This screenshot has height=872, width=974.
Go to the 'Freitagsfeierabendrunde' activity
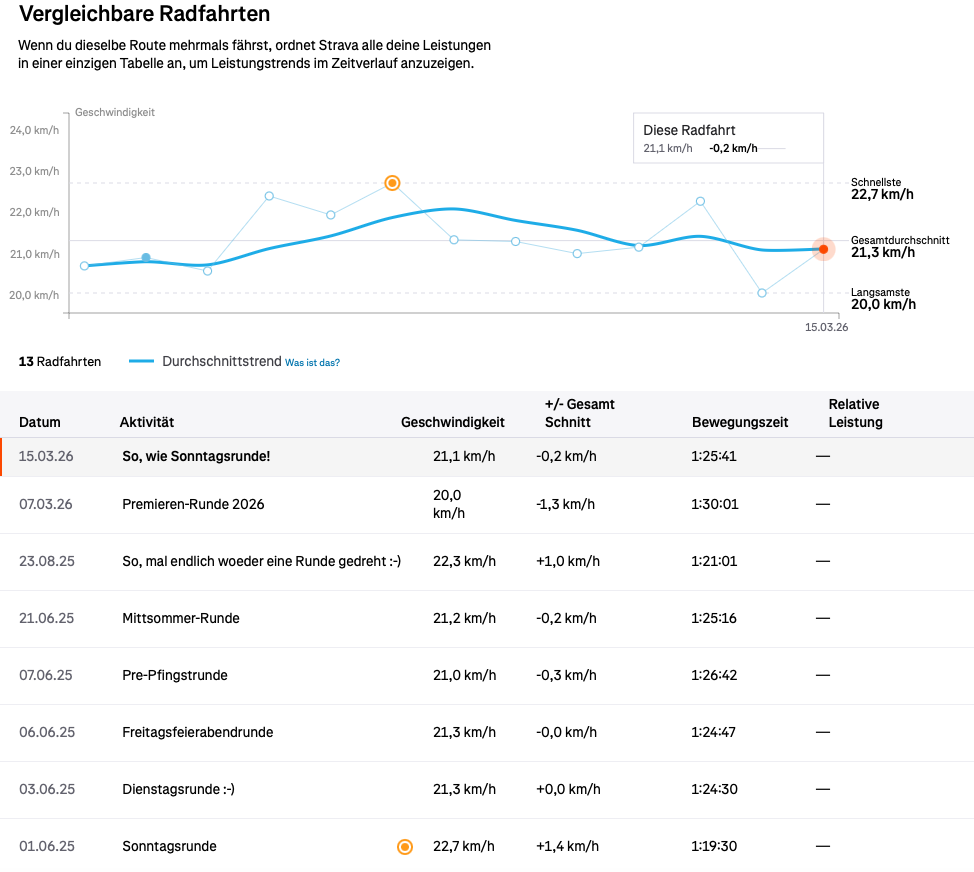coord(198,733)
